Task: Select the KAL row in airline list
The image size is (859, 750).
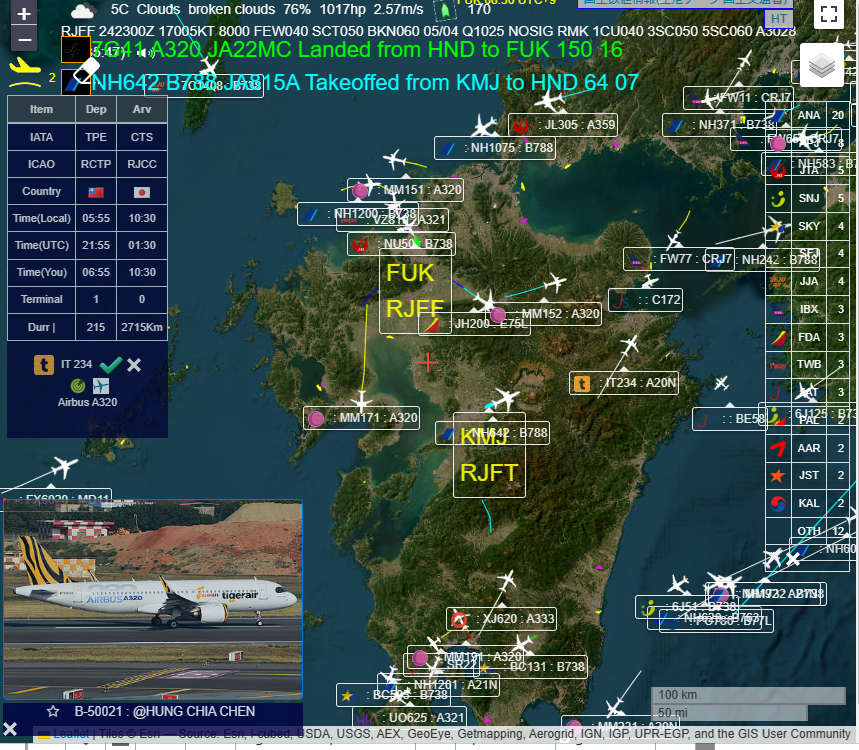Action: [808, 503]
